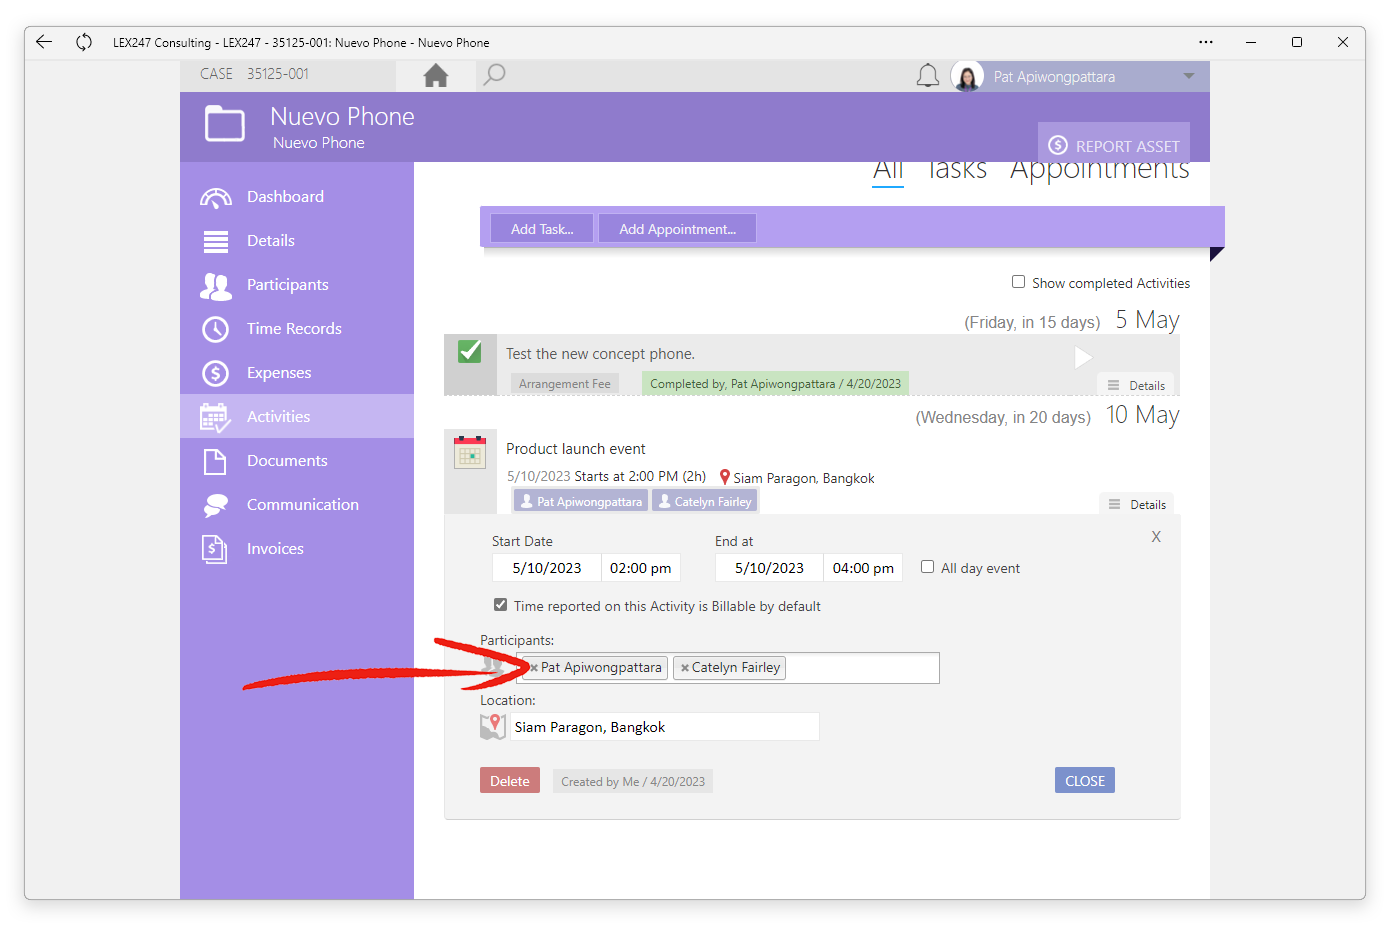The width and height of the screenshot is (1390, 925).
Task: Click the Catelyn Fairley participant badge
Action: click(705, 501)
